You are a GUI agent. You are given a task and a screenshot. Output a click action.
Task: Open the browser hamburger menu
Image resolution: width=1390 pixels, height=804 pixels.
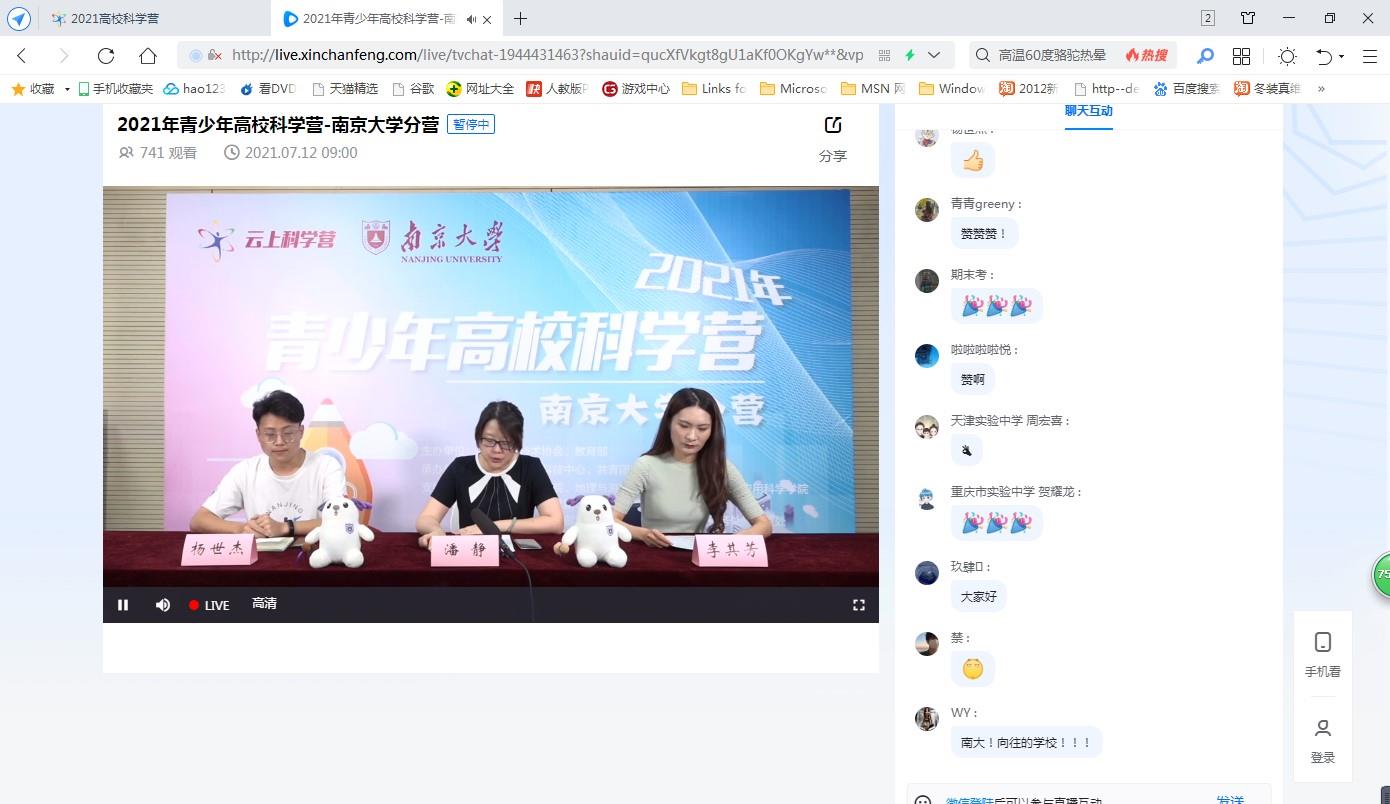pyautogui.click(x=1370, y=56)
